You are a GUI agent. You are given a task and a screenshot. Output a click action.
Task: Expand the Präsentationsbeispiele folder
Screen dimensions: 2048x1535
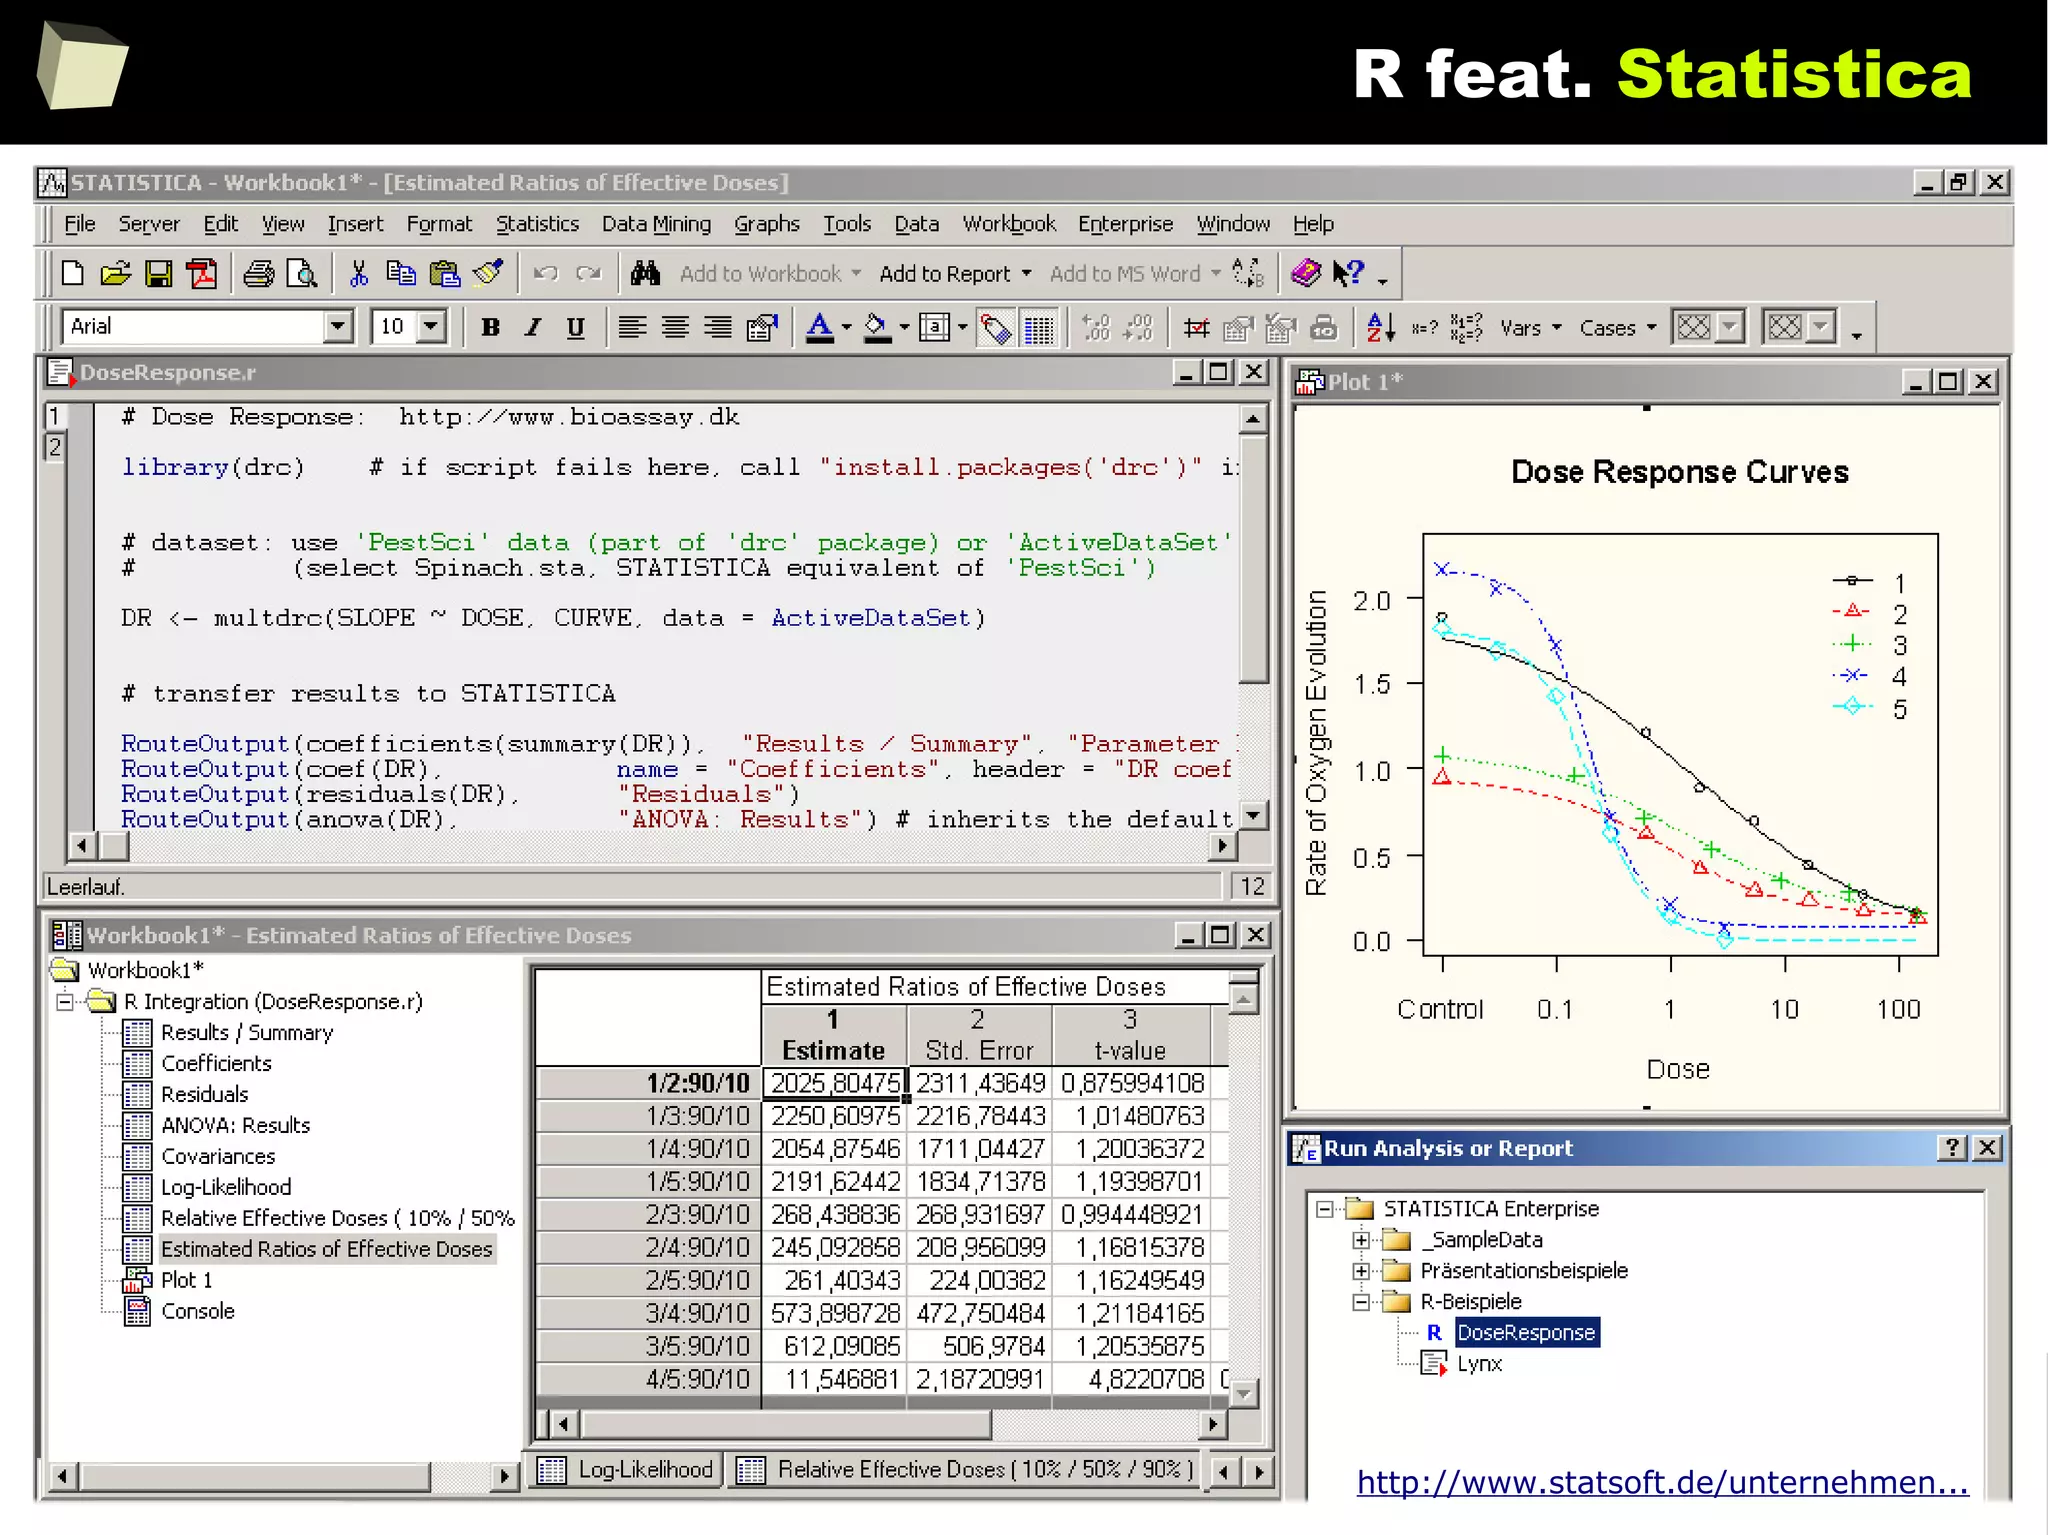(1361, 1271)
